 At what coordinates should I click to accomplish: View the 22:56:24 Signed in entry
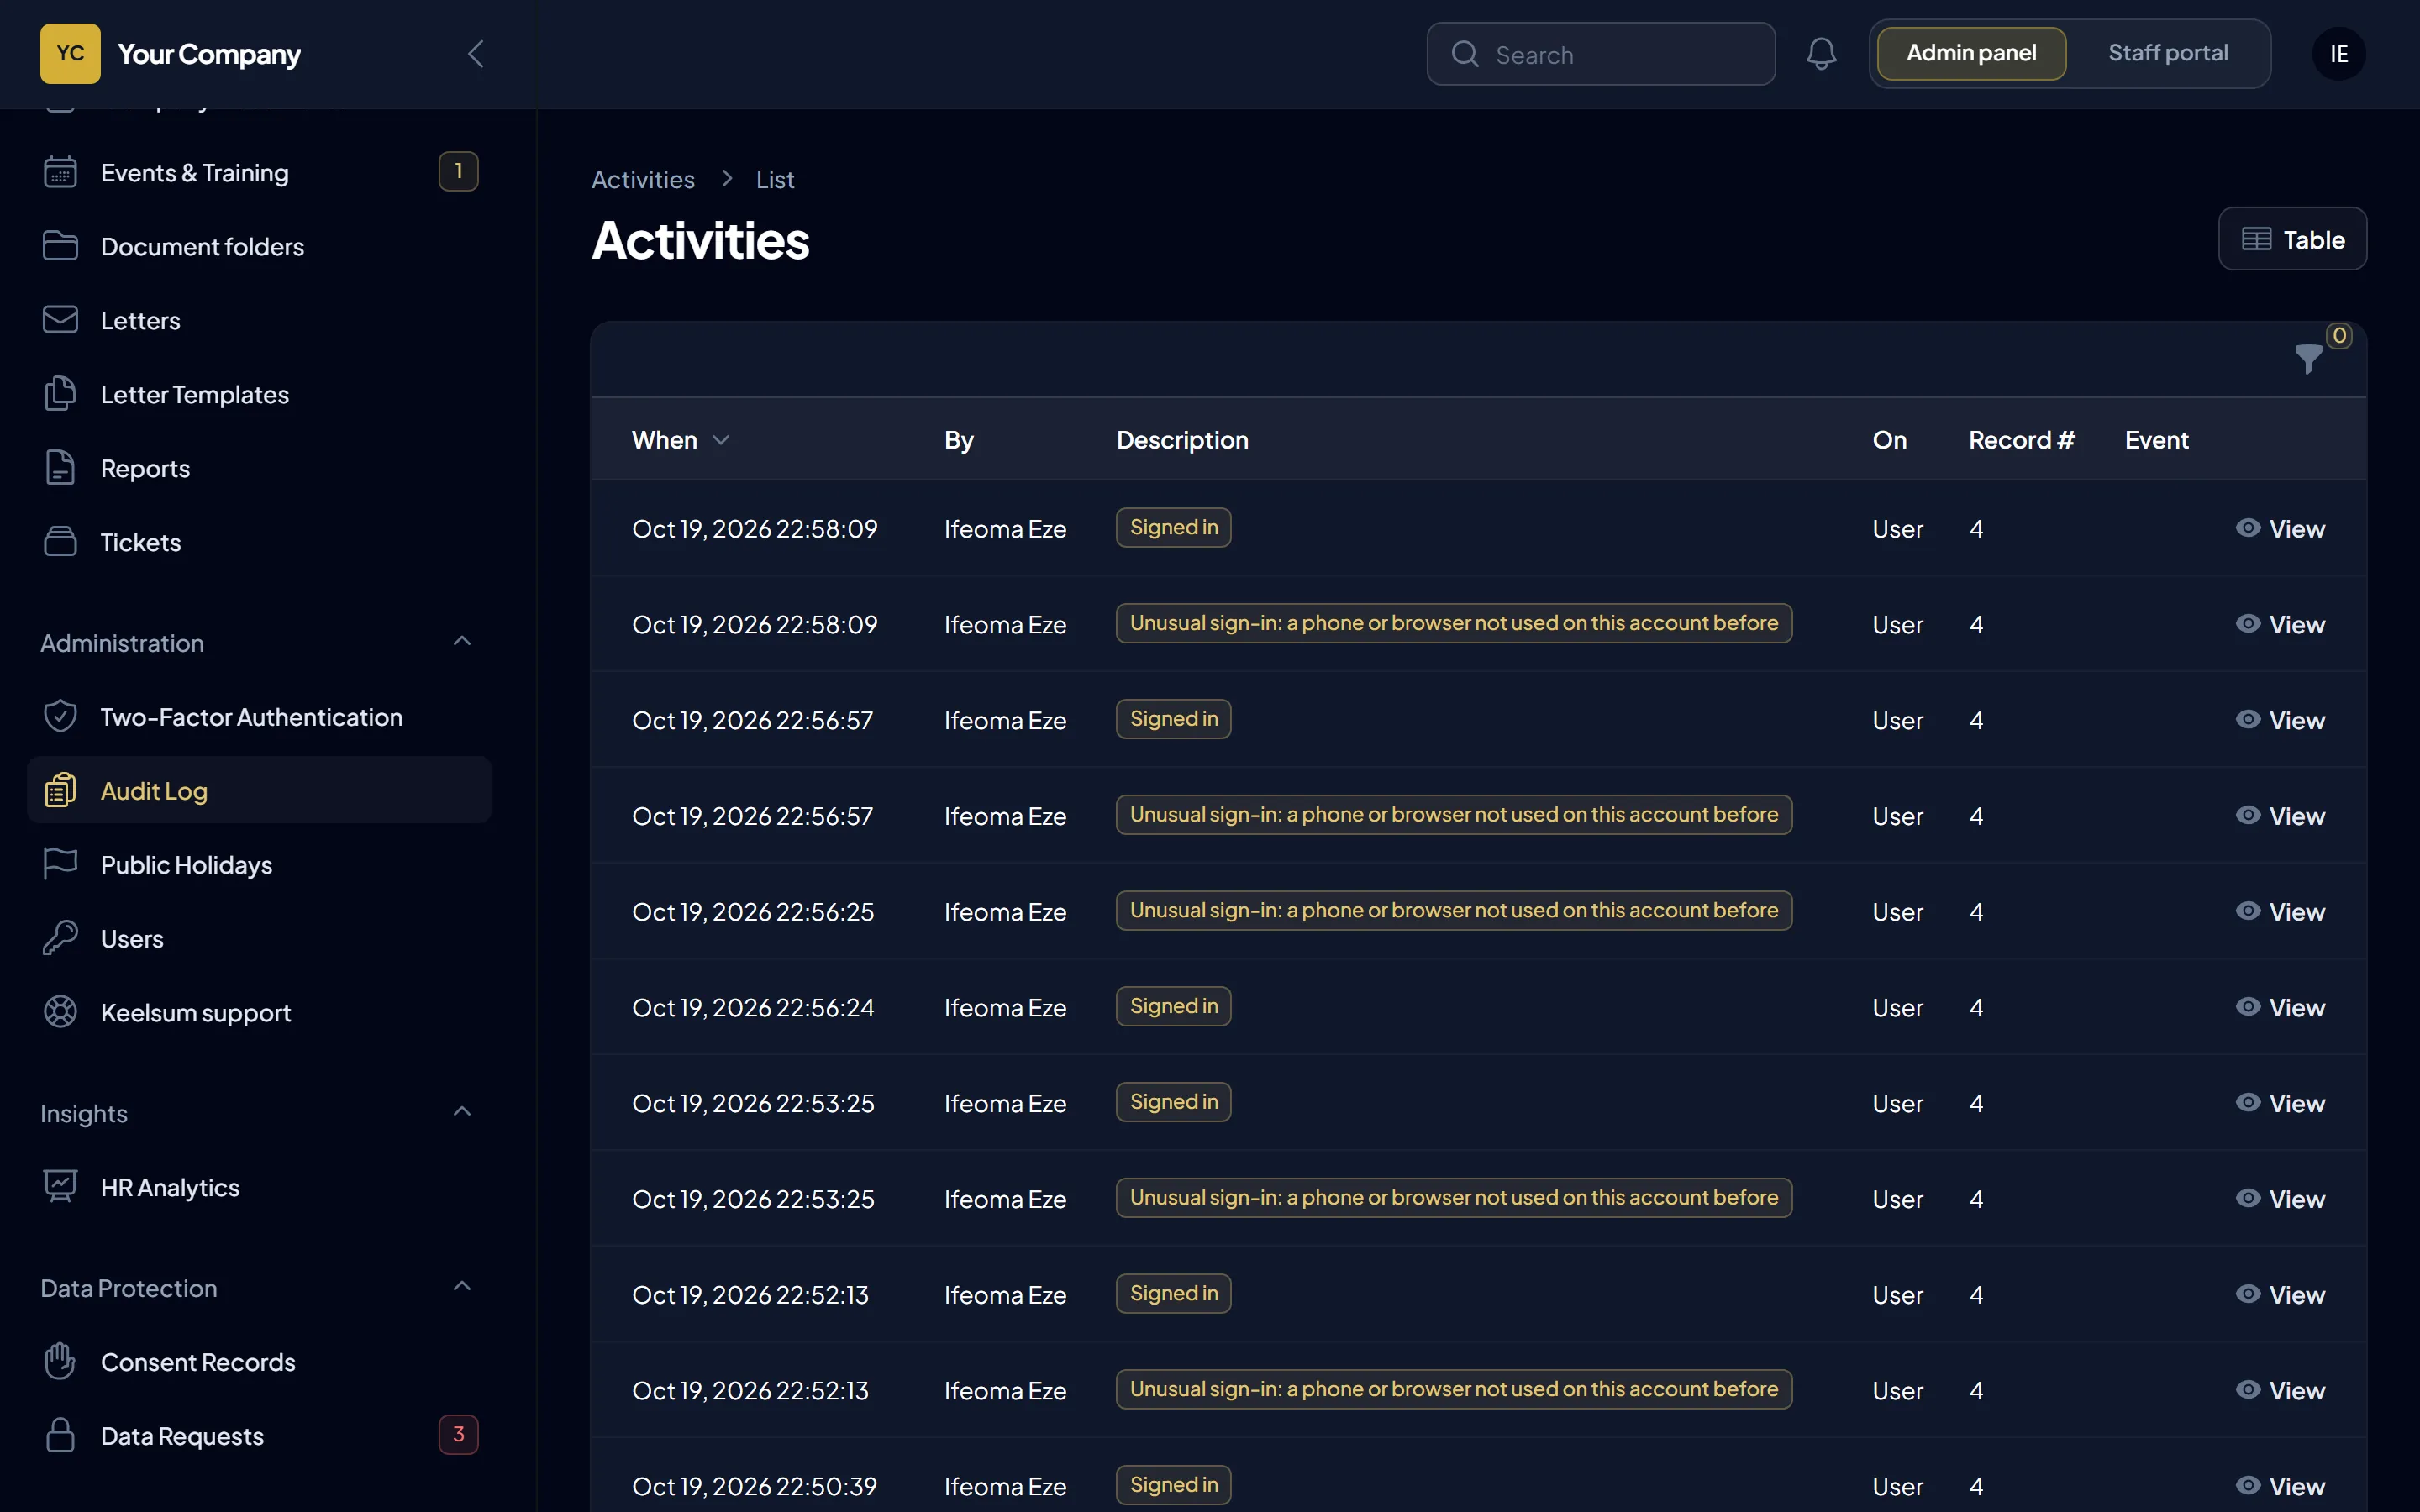(2280, 1007)
